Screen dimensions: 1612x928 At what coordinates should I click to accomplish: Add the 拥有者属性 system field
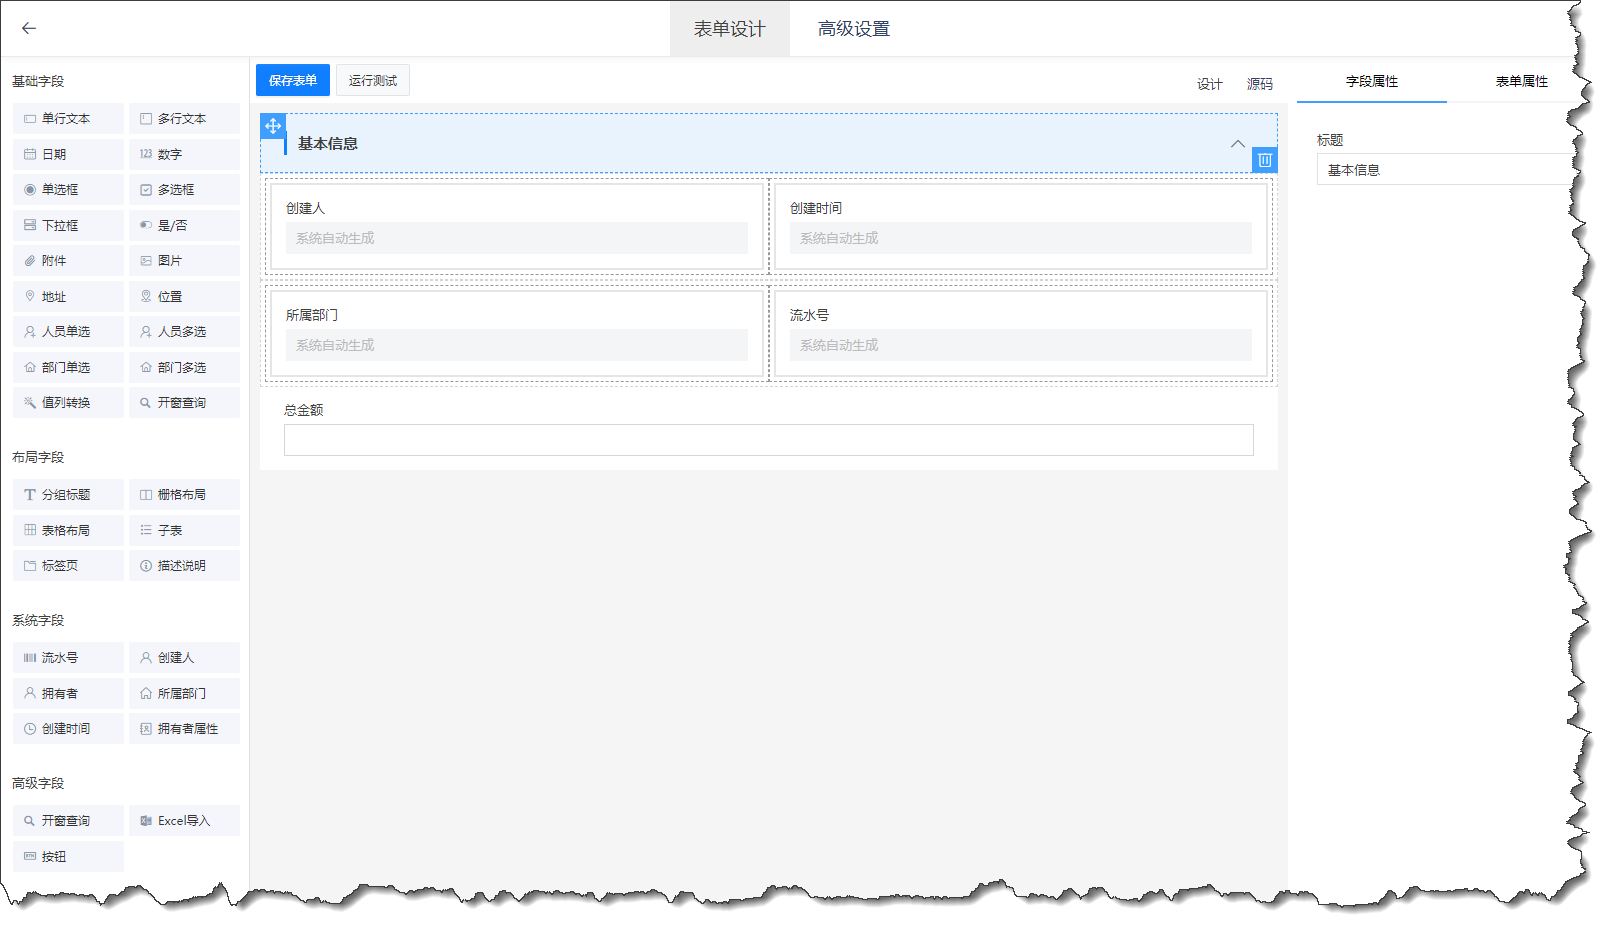184,728
